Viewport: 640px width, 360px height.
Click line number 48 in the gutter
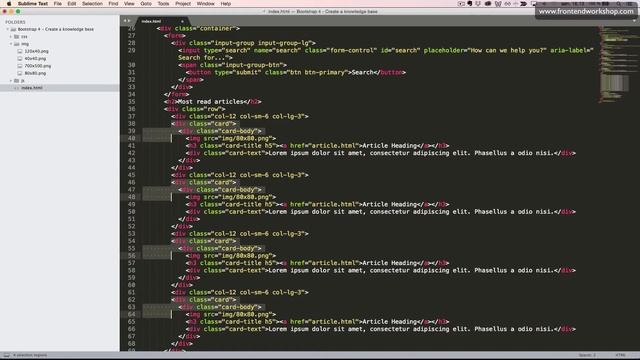click(x=131, y=197)
